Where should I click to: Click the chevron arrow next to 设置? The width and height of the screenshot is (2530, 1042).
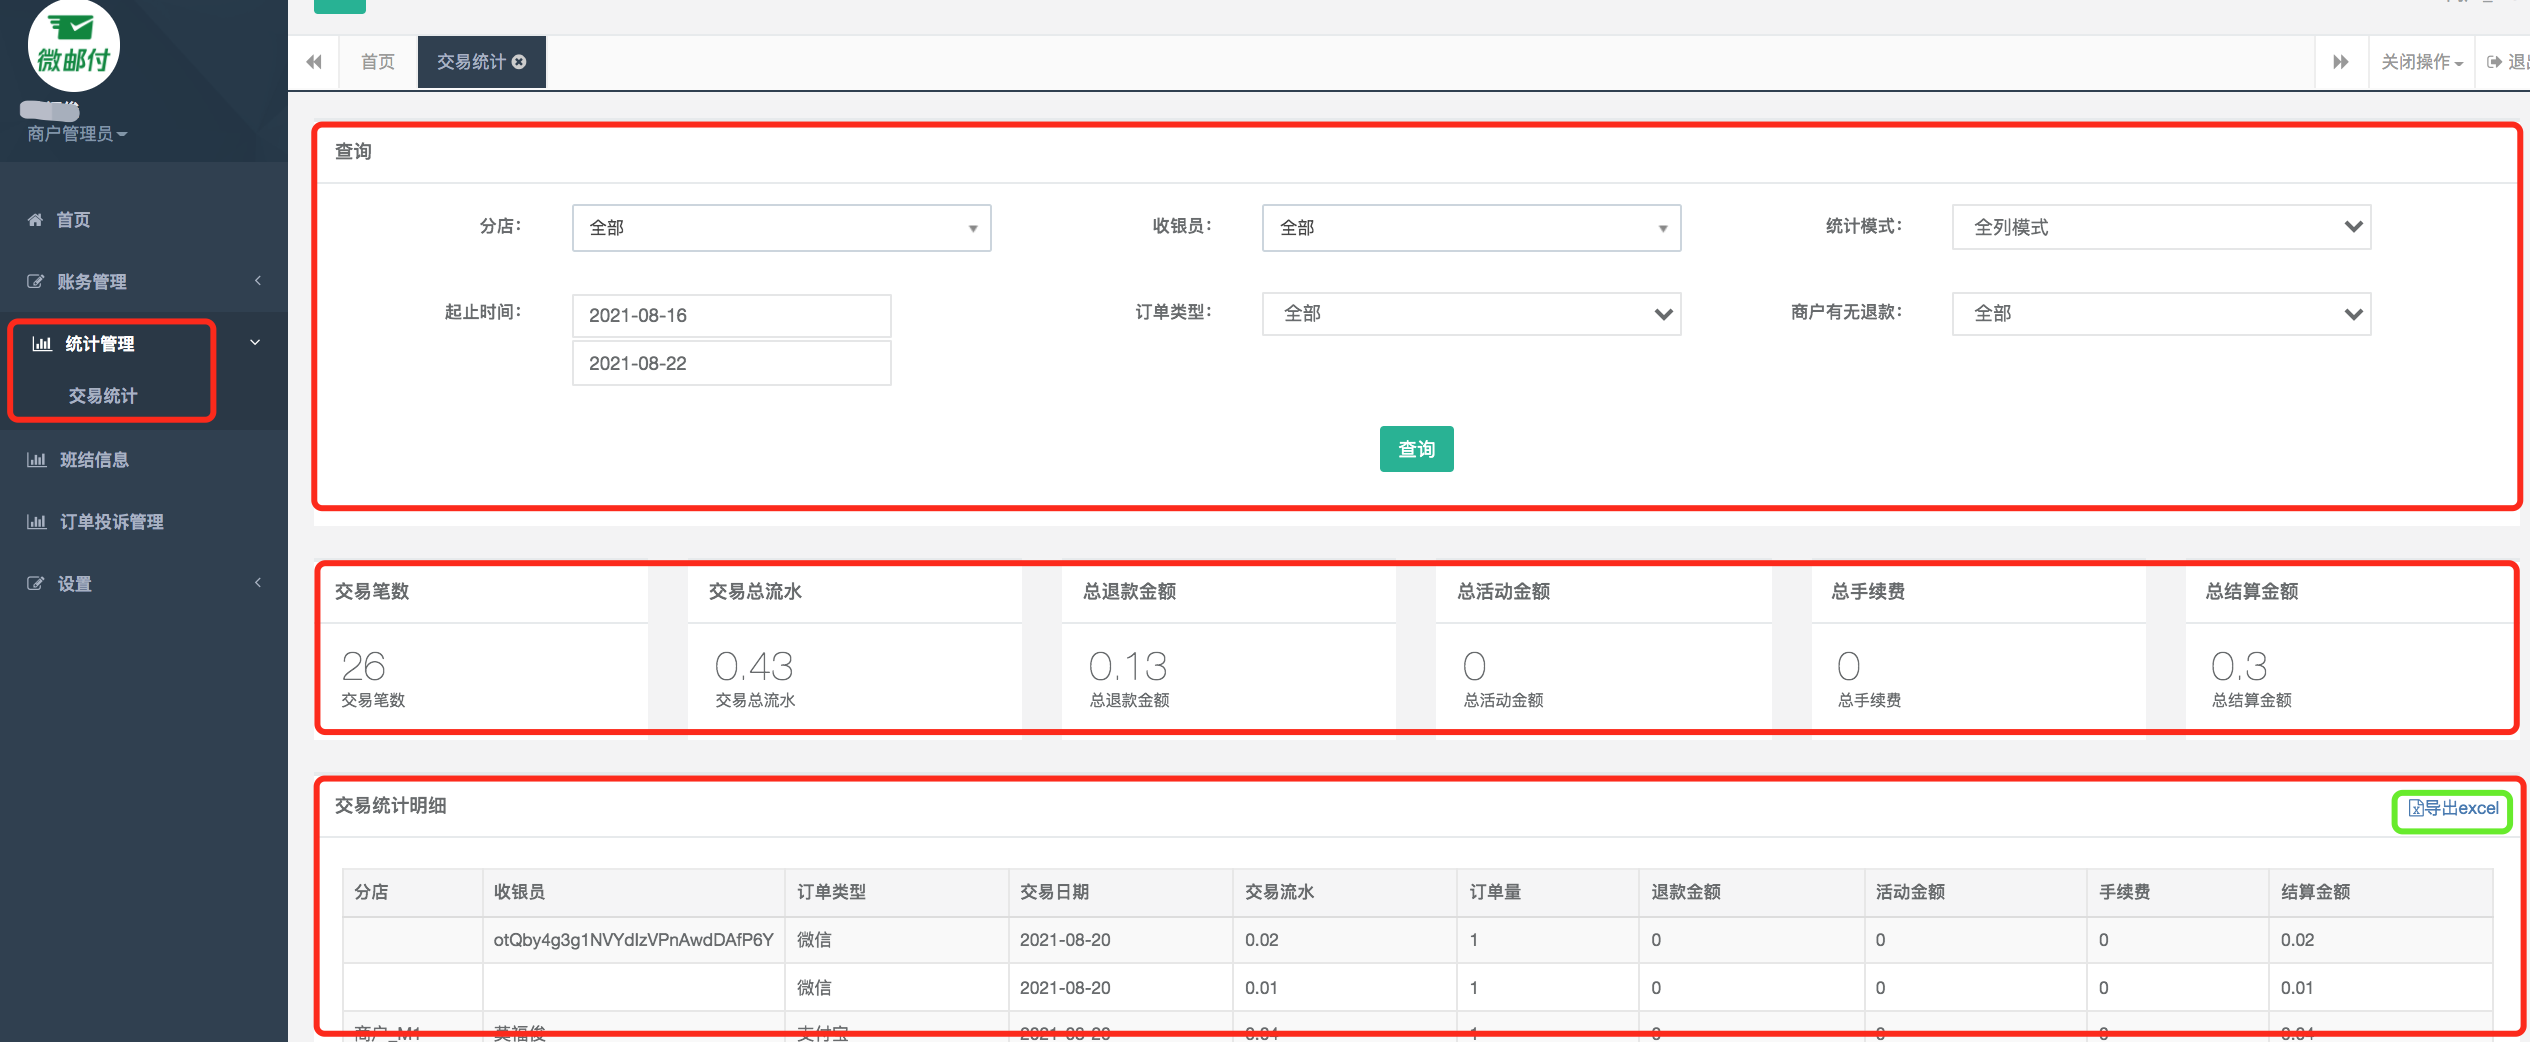pos(258,583)
